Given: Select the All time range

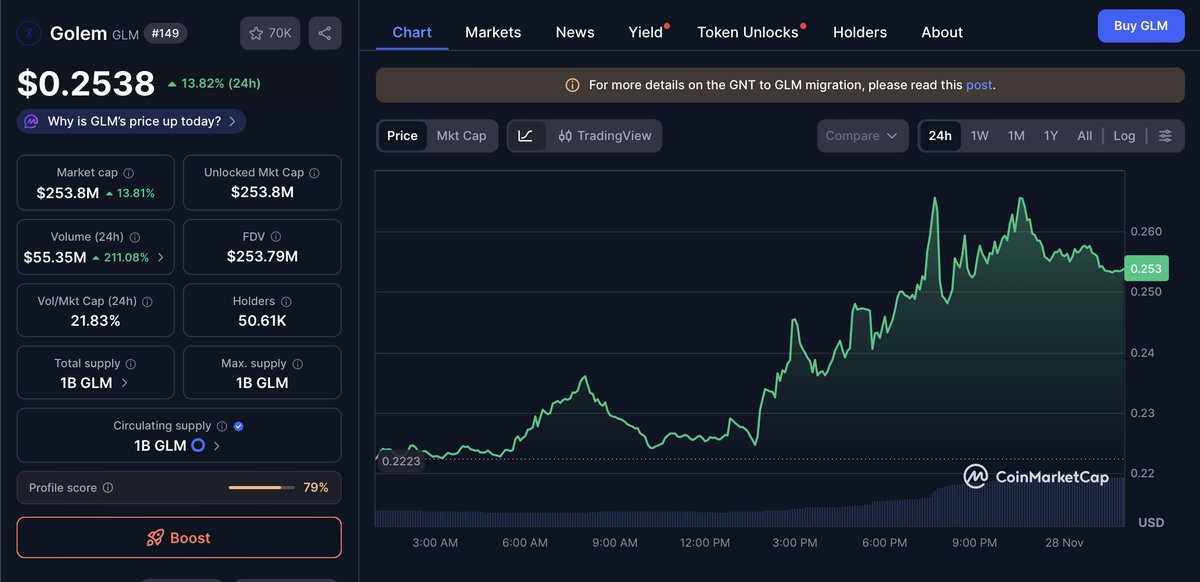Looking at the screenshot, I should (1085, 136).
